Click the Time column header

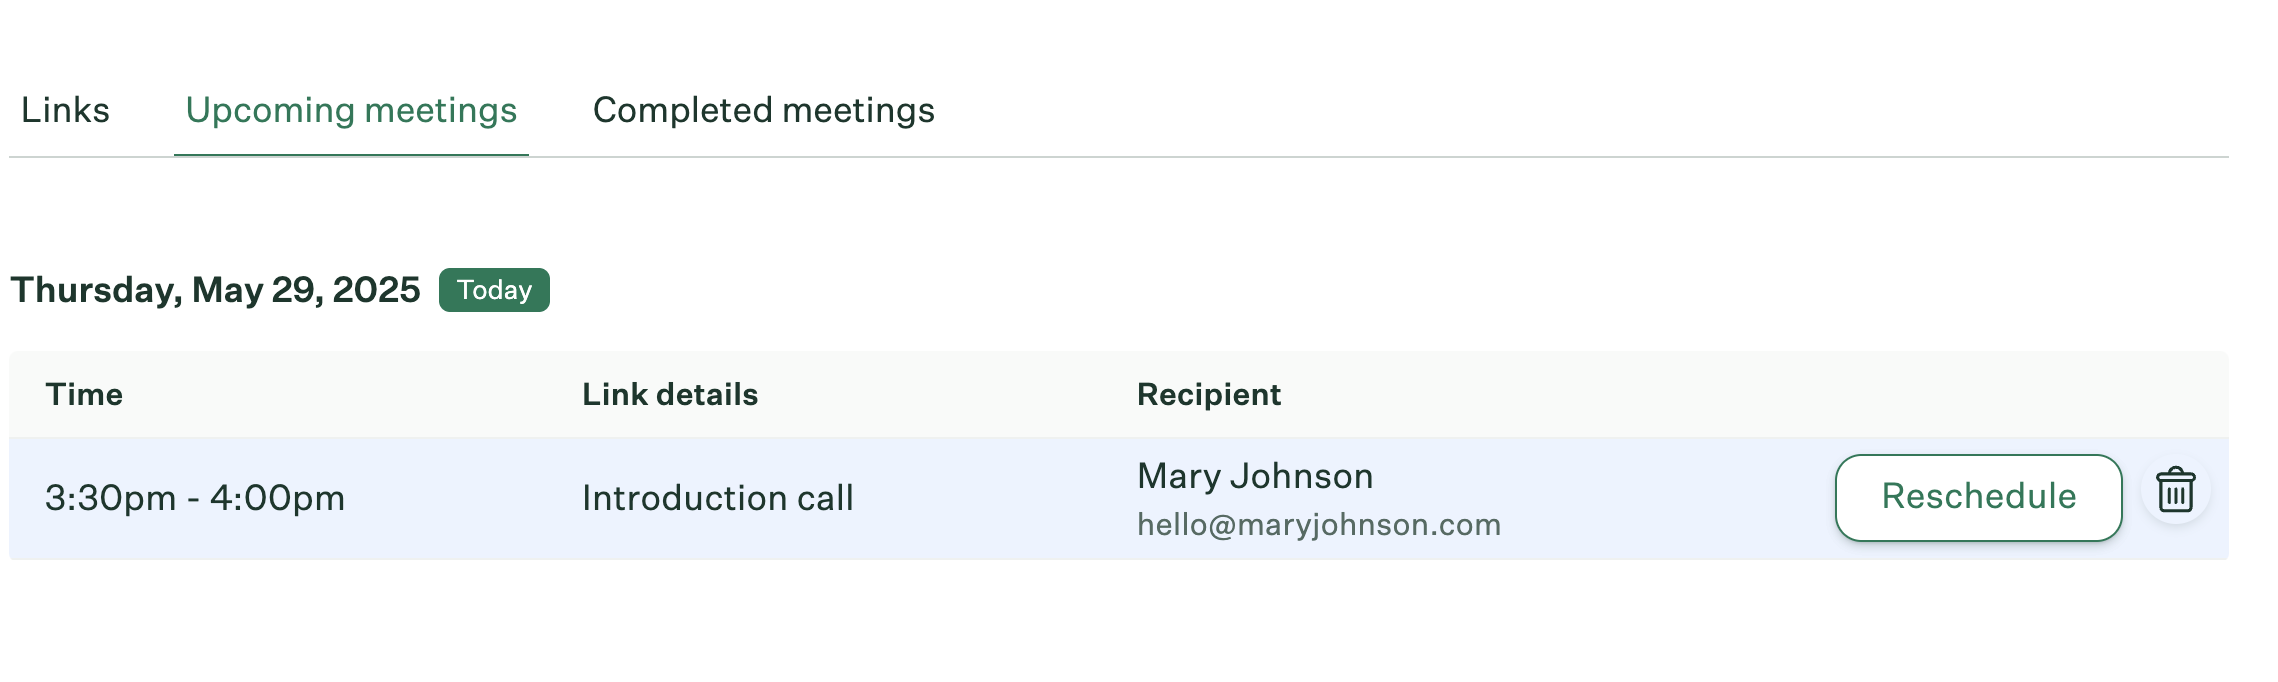[84, 394]
